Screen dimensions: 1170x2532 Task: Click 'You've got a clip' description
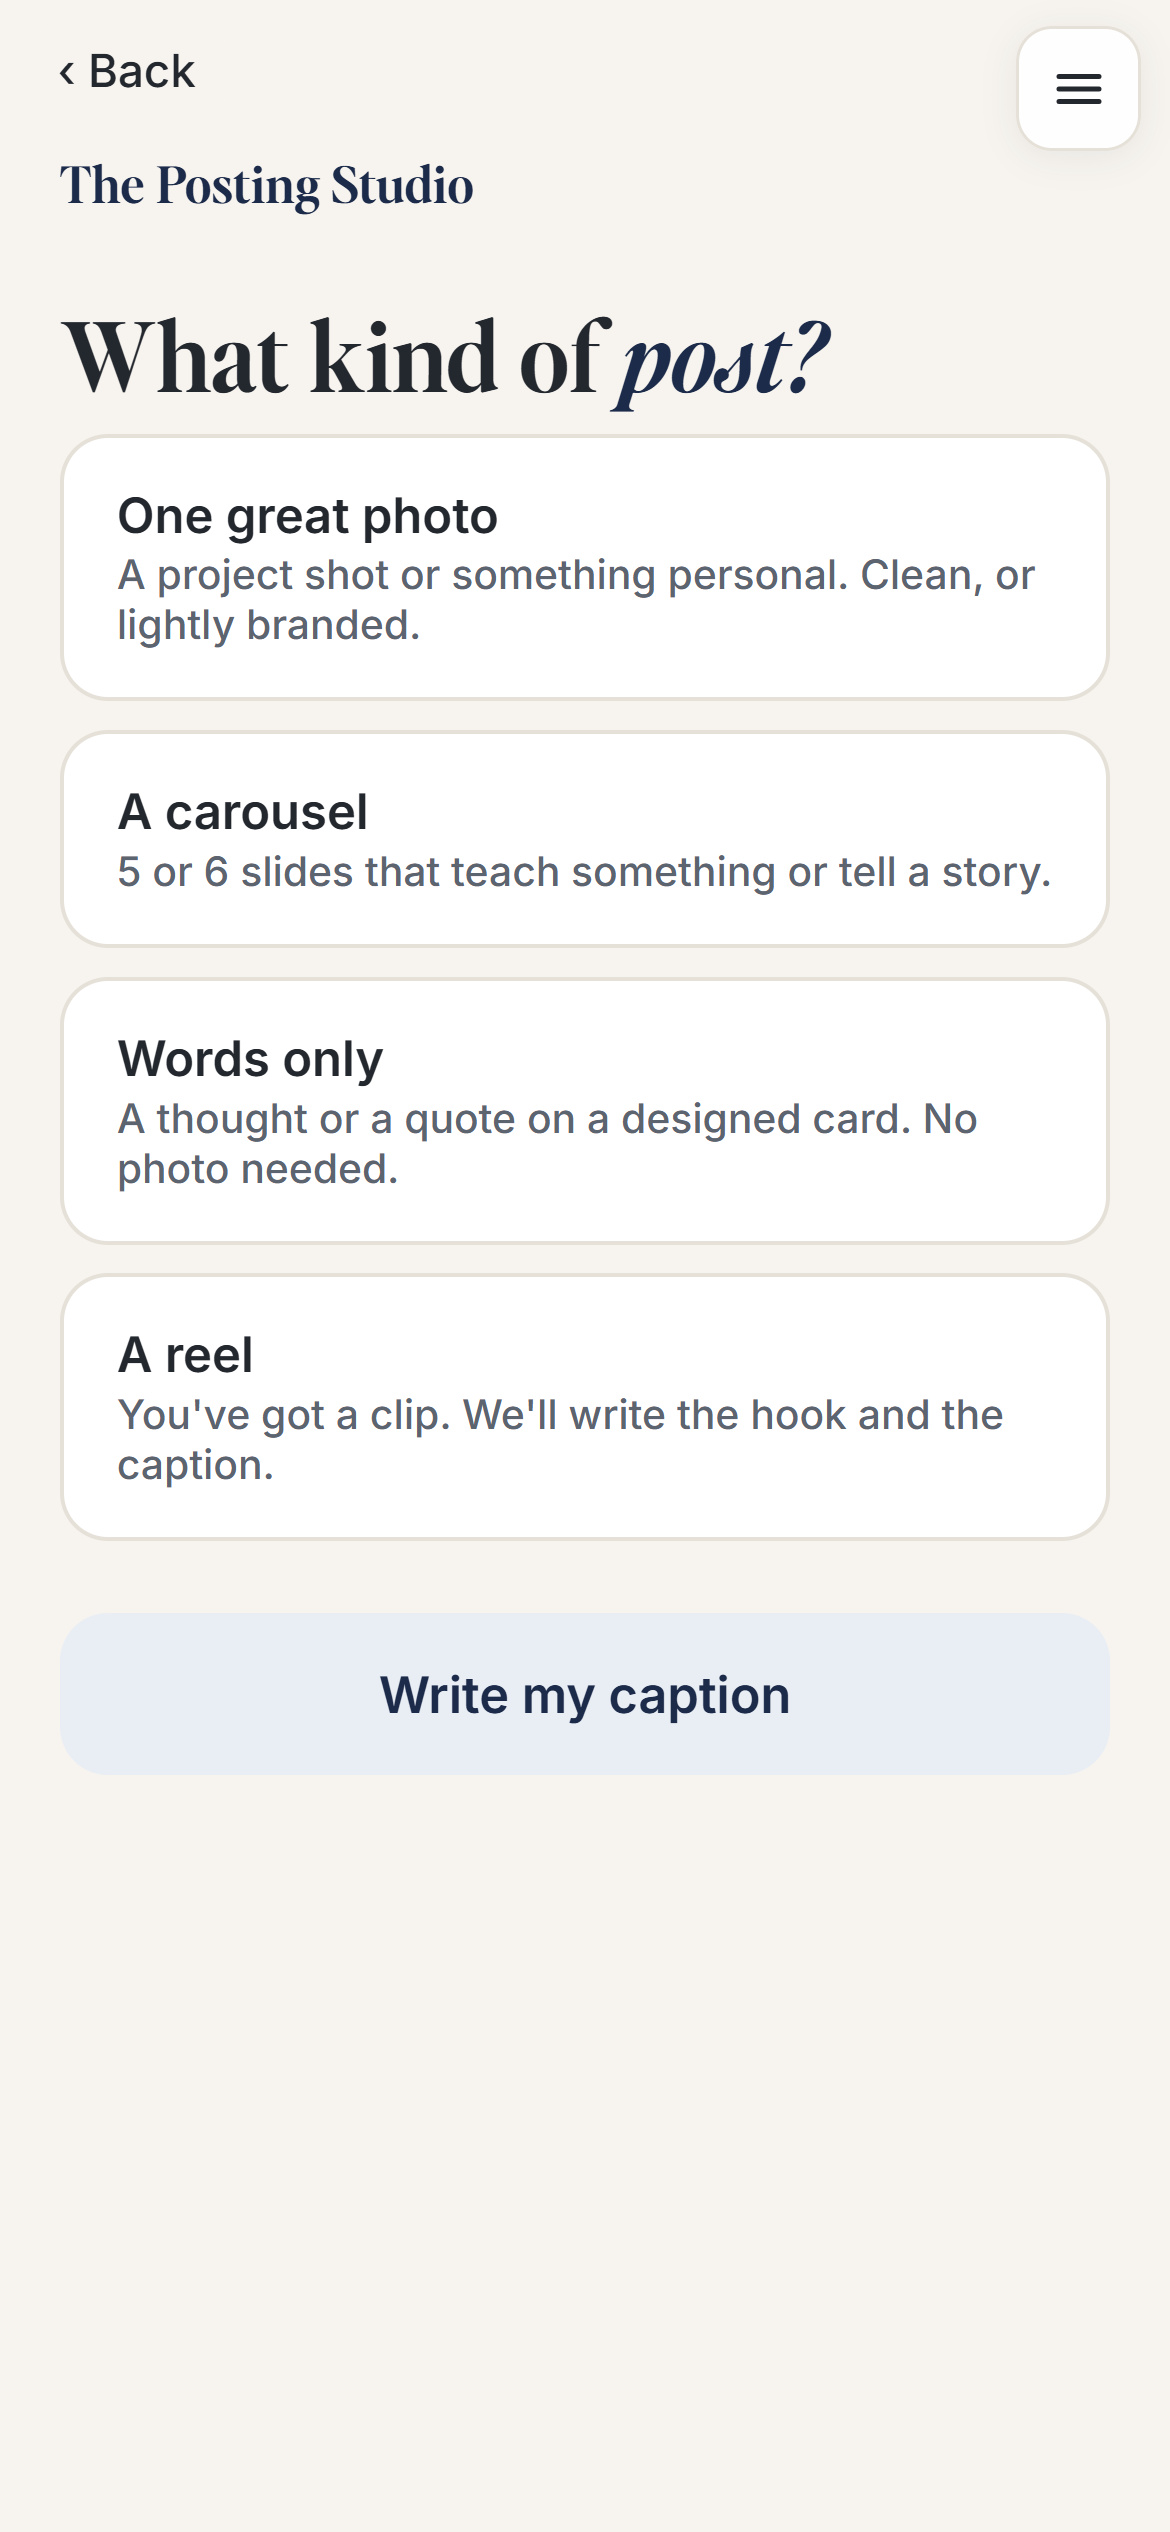coord(560,1440)
